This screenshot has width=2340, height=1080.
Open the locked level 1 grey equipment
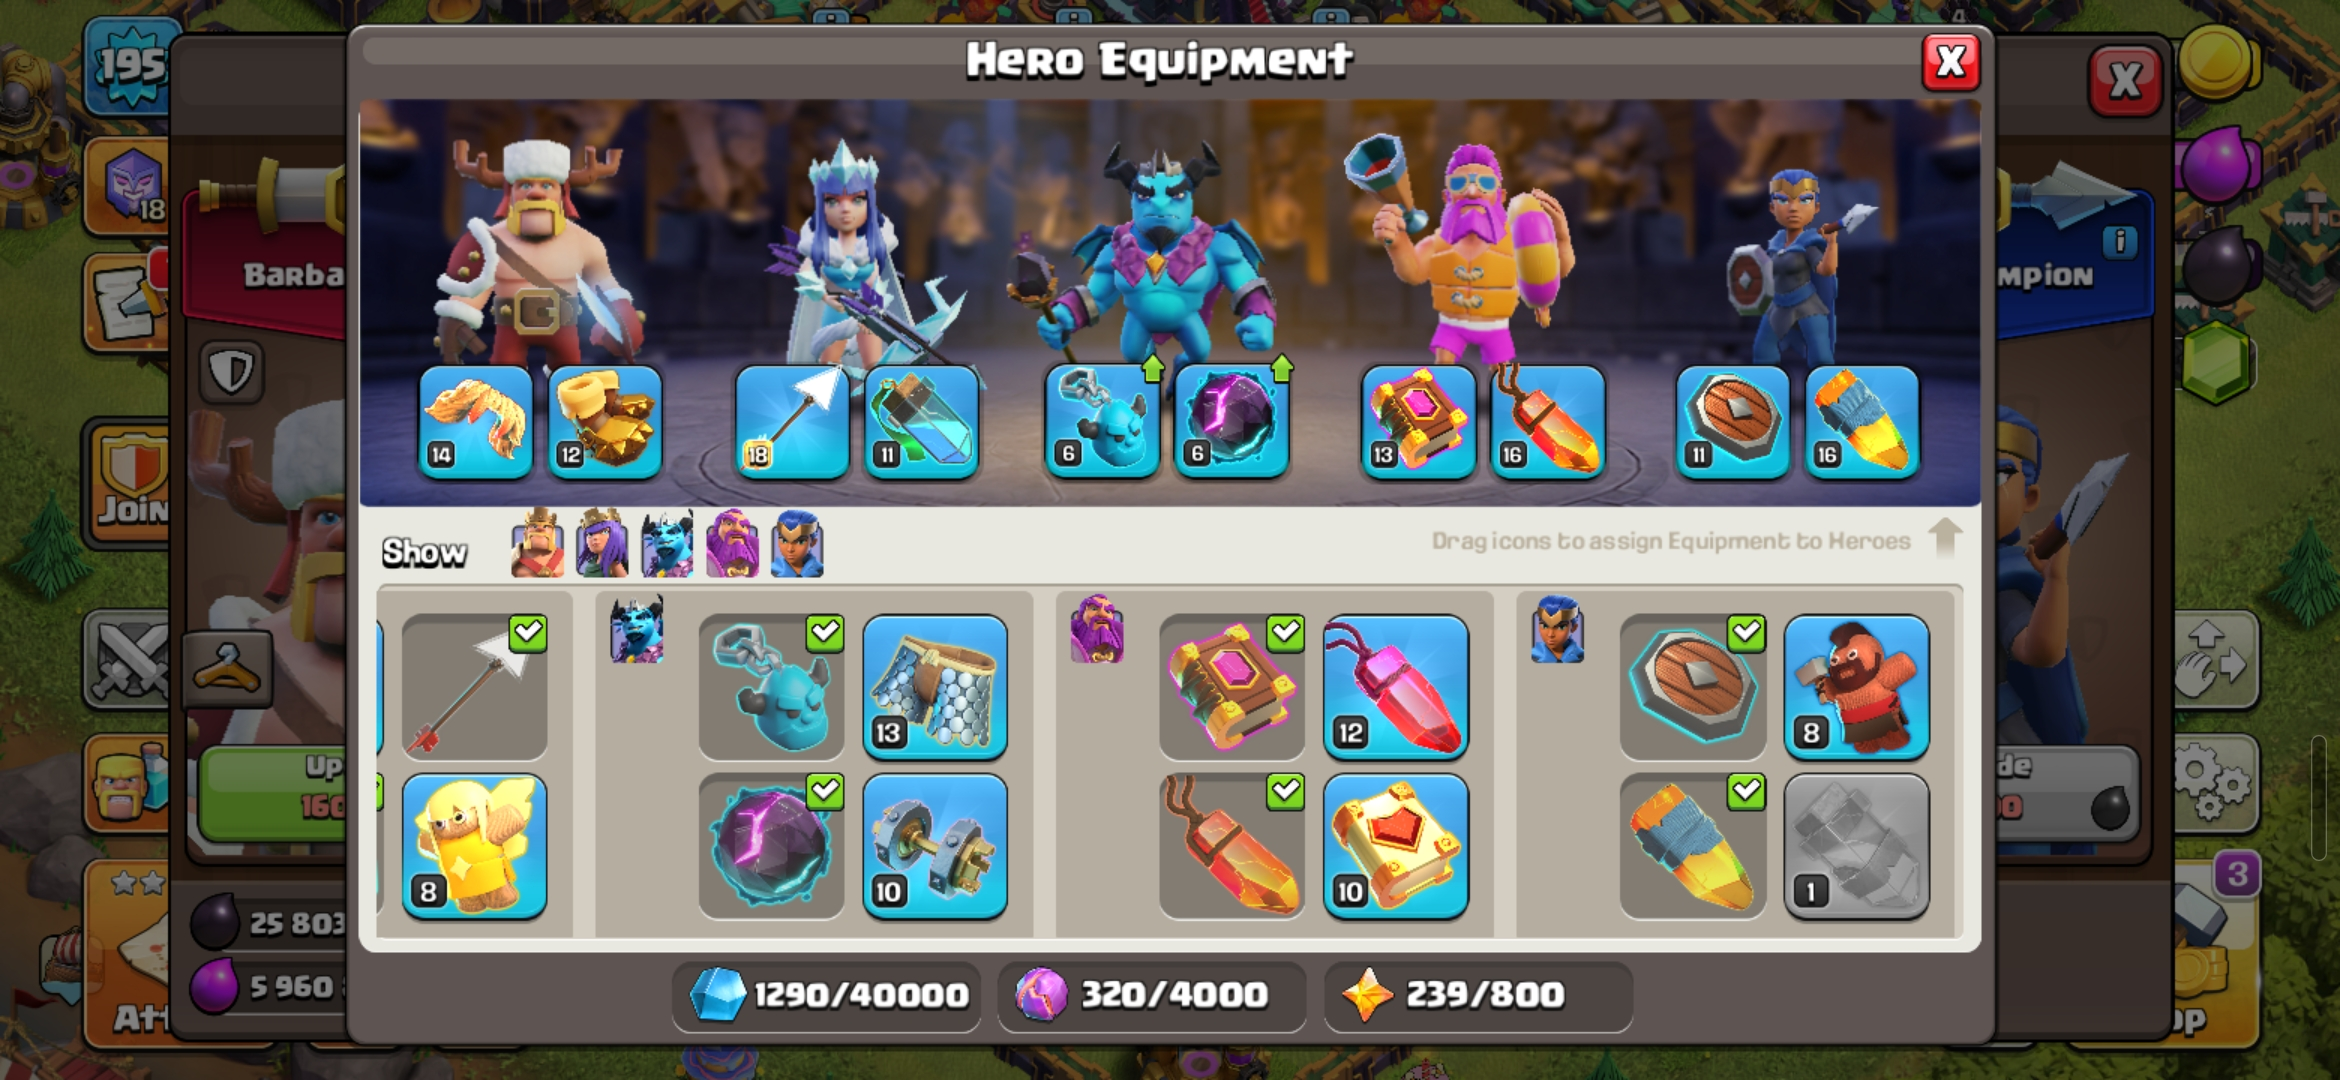(1857, 846)
